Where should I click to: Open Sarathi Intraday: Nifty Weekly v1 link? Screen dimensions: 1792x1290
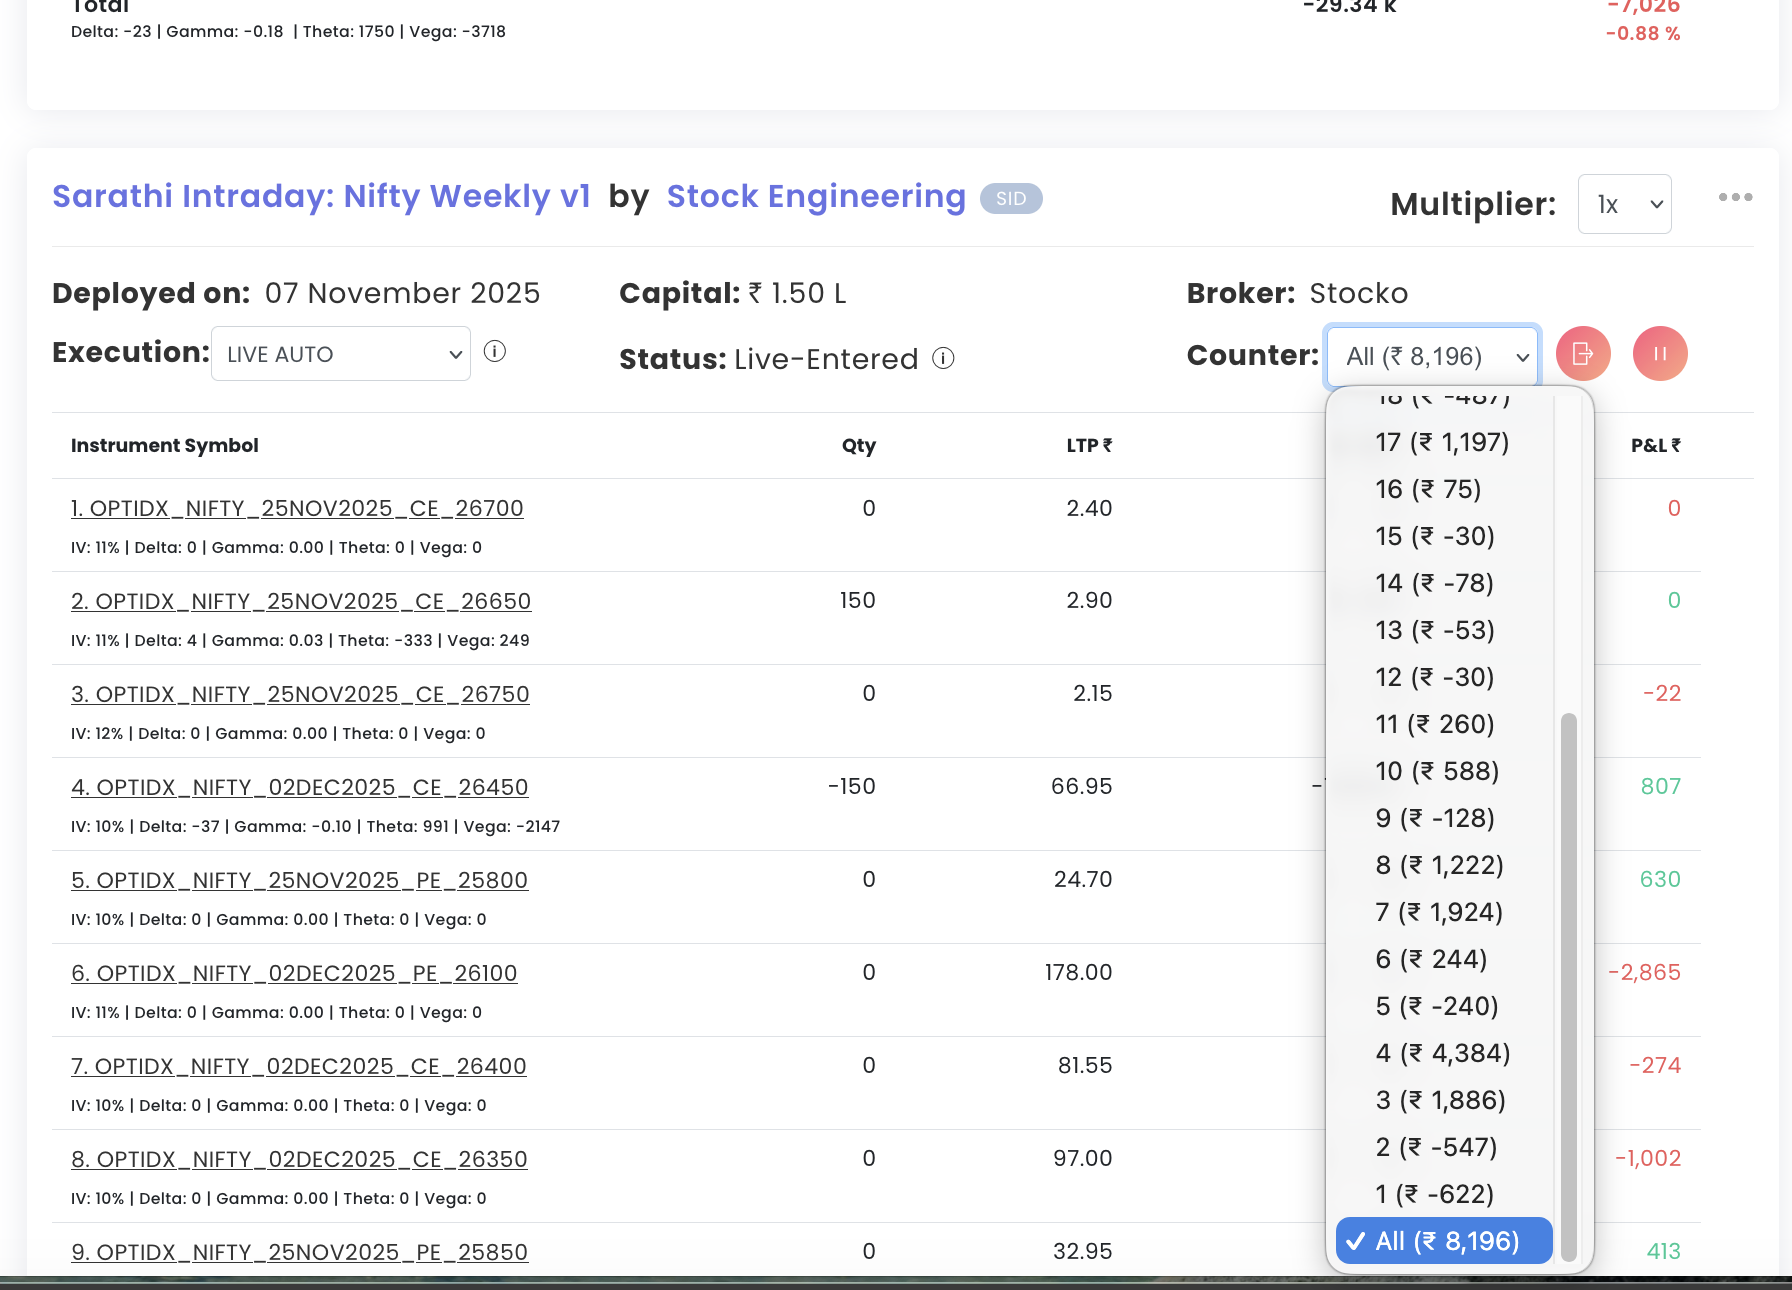point(321,196)
